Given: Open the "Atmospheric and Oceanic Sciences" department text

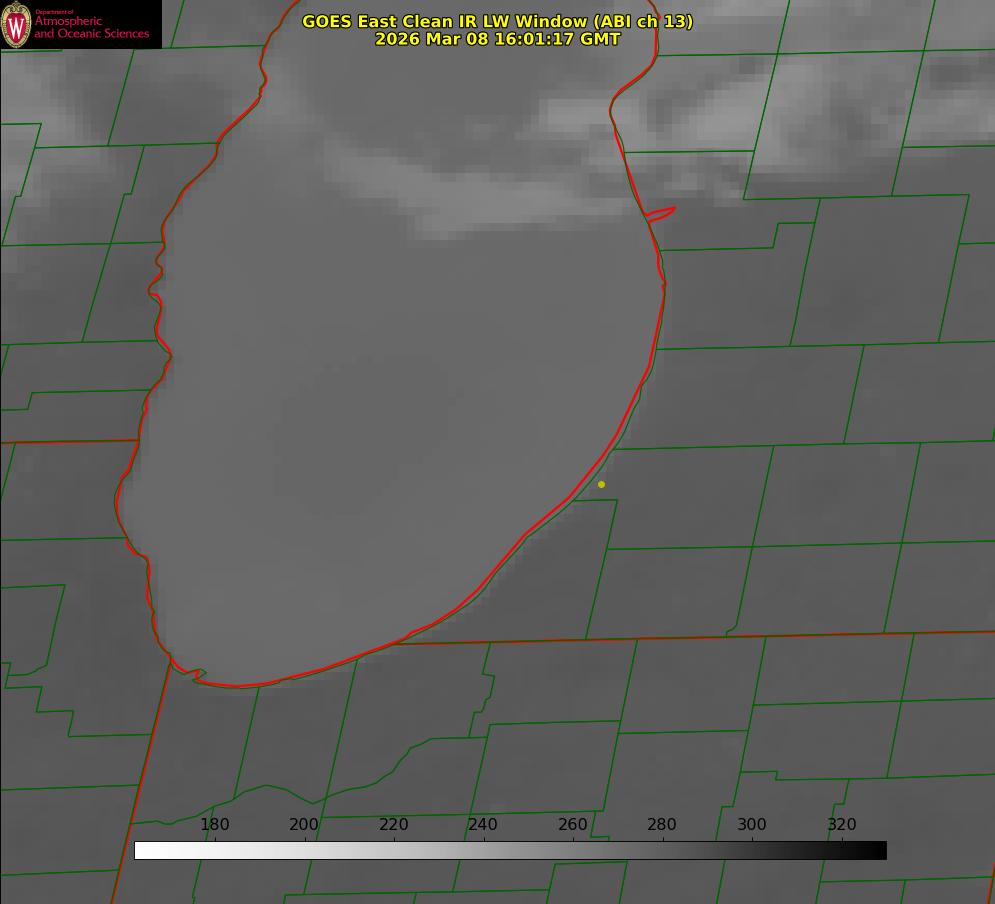Looking at the screenshot, I should 92,28.
